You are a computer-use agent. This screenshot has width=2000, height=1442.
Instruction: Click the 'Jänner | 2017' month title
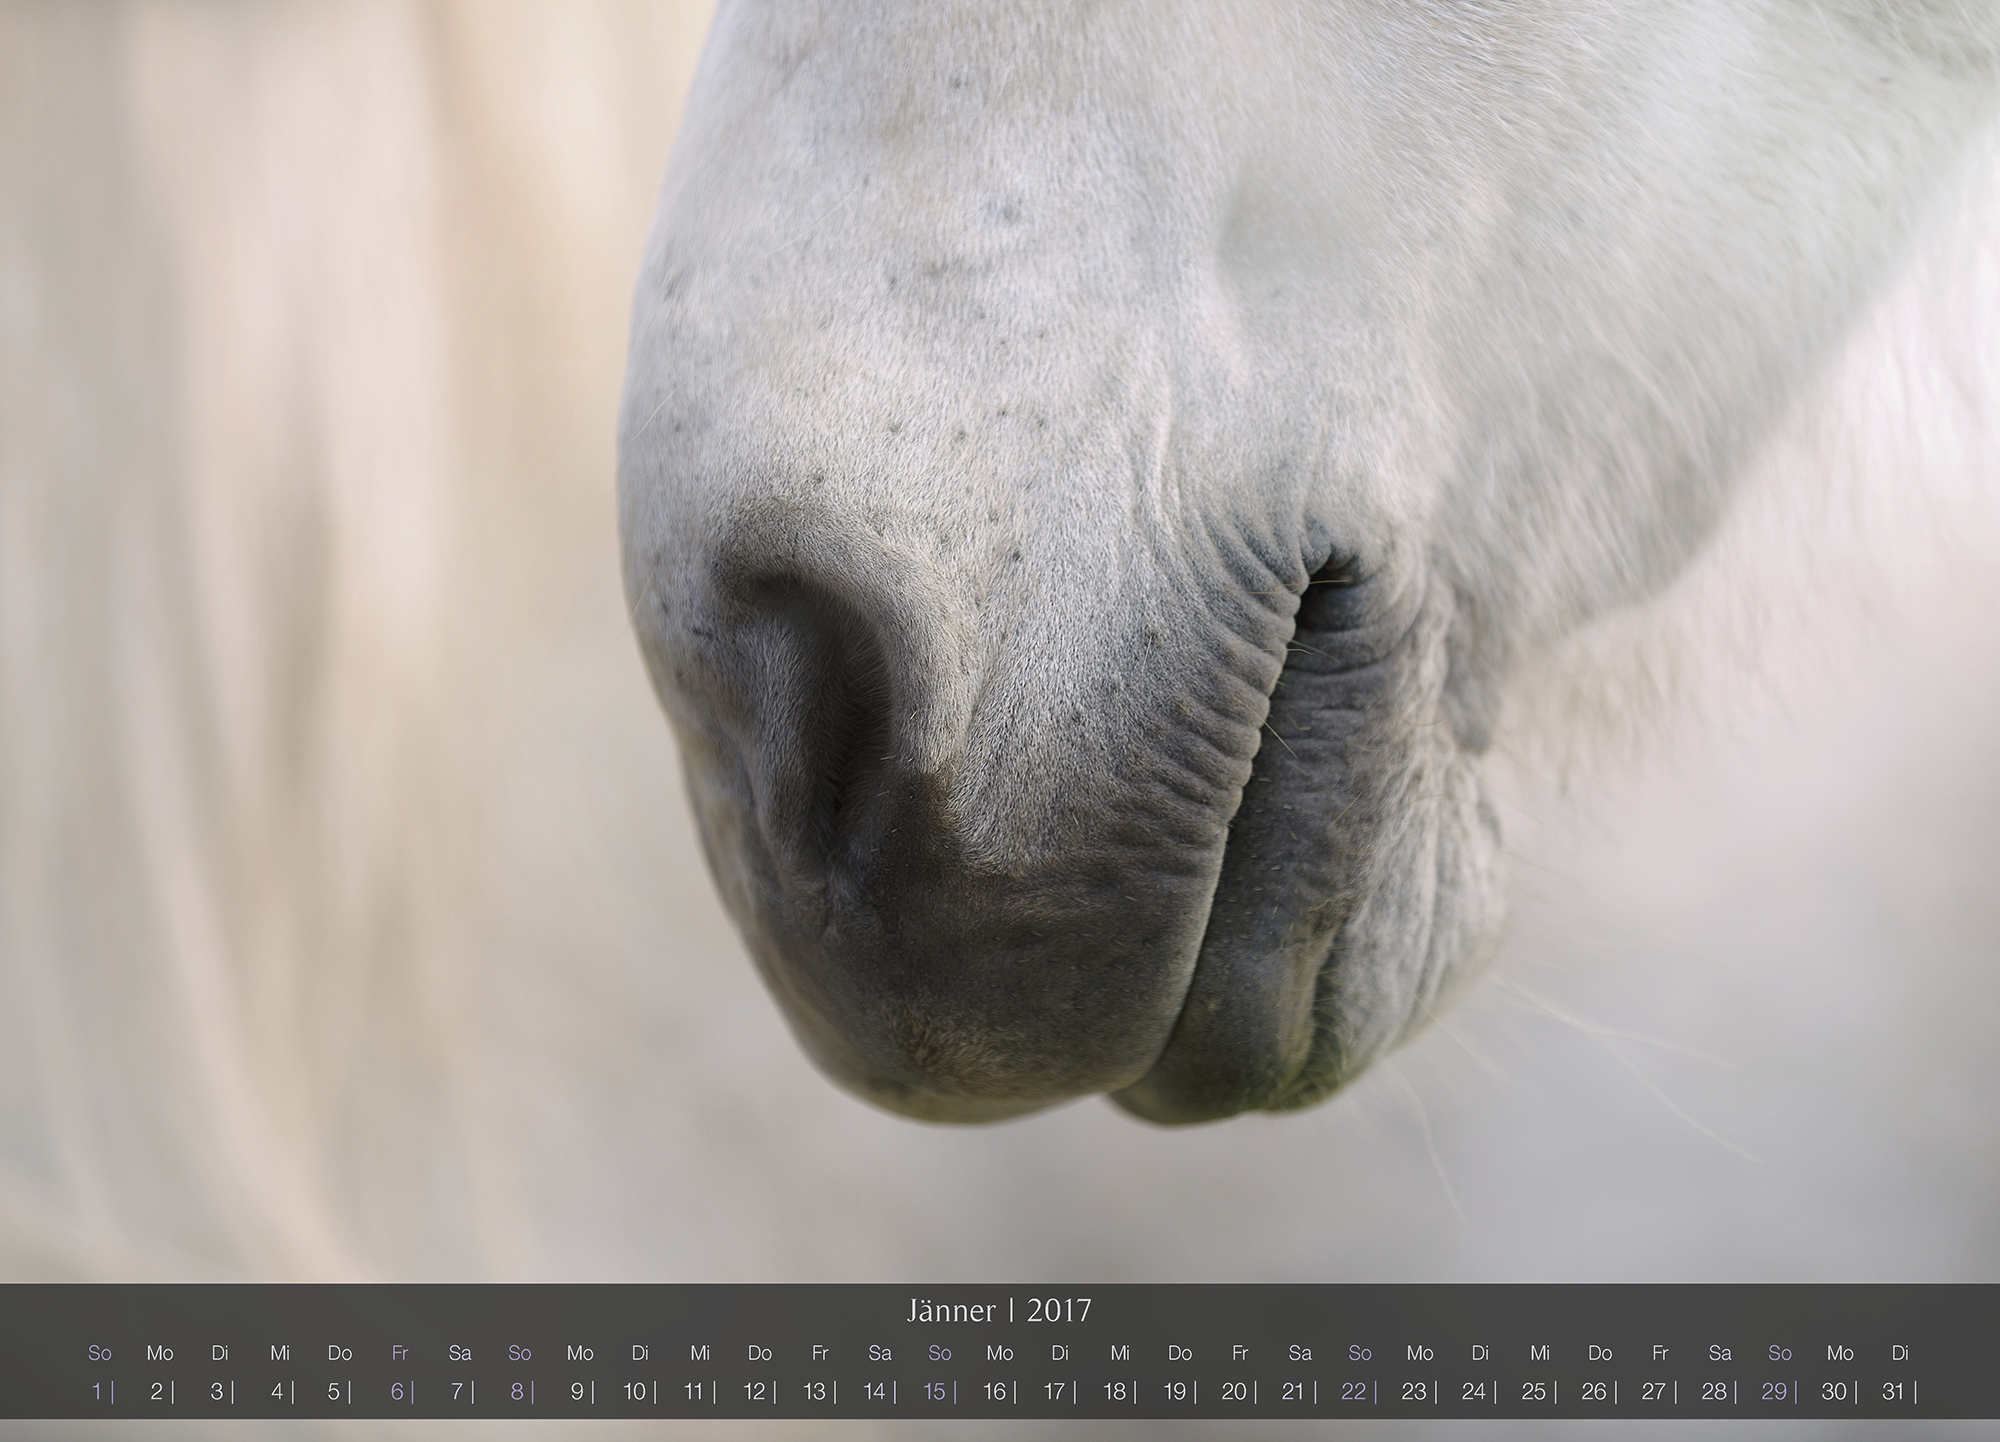click(x=999, y=1310)
